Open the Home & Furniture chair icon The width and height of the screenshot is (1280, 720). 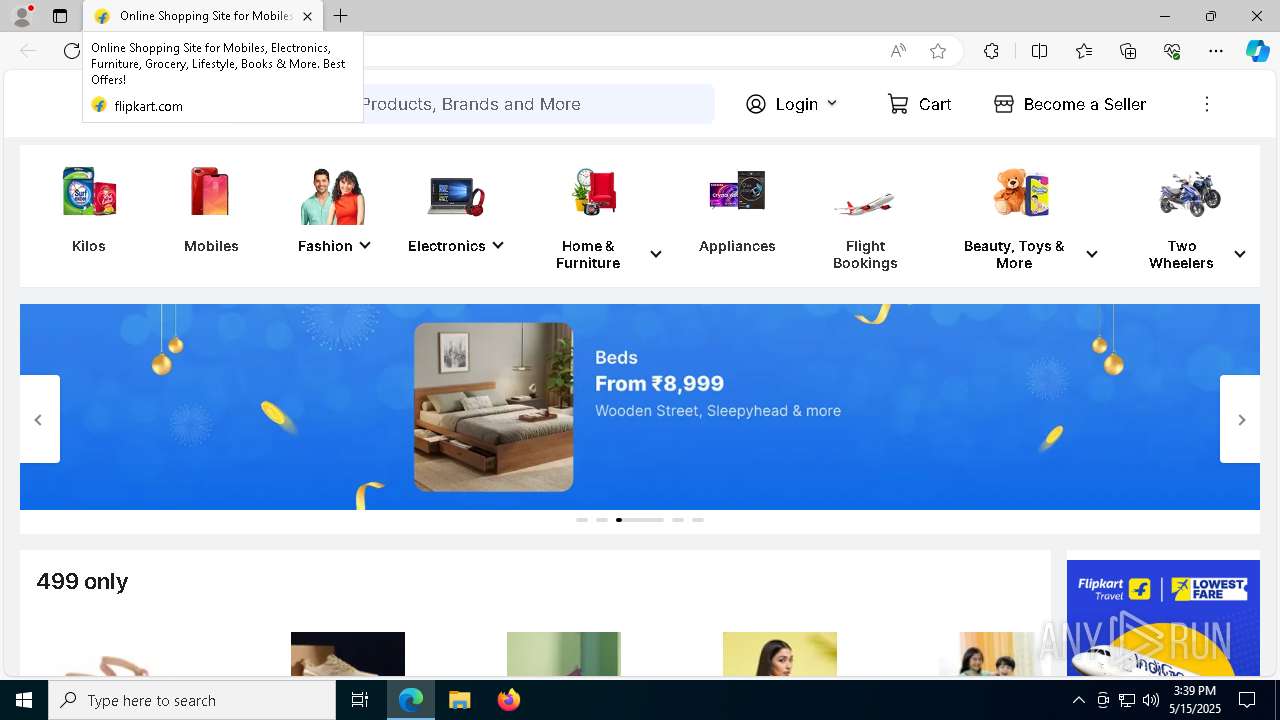[594, 191]
